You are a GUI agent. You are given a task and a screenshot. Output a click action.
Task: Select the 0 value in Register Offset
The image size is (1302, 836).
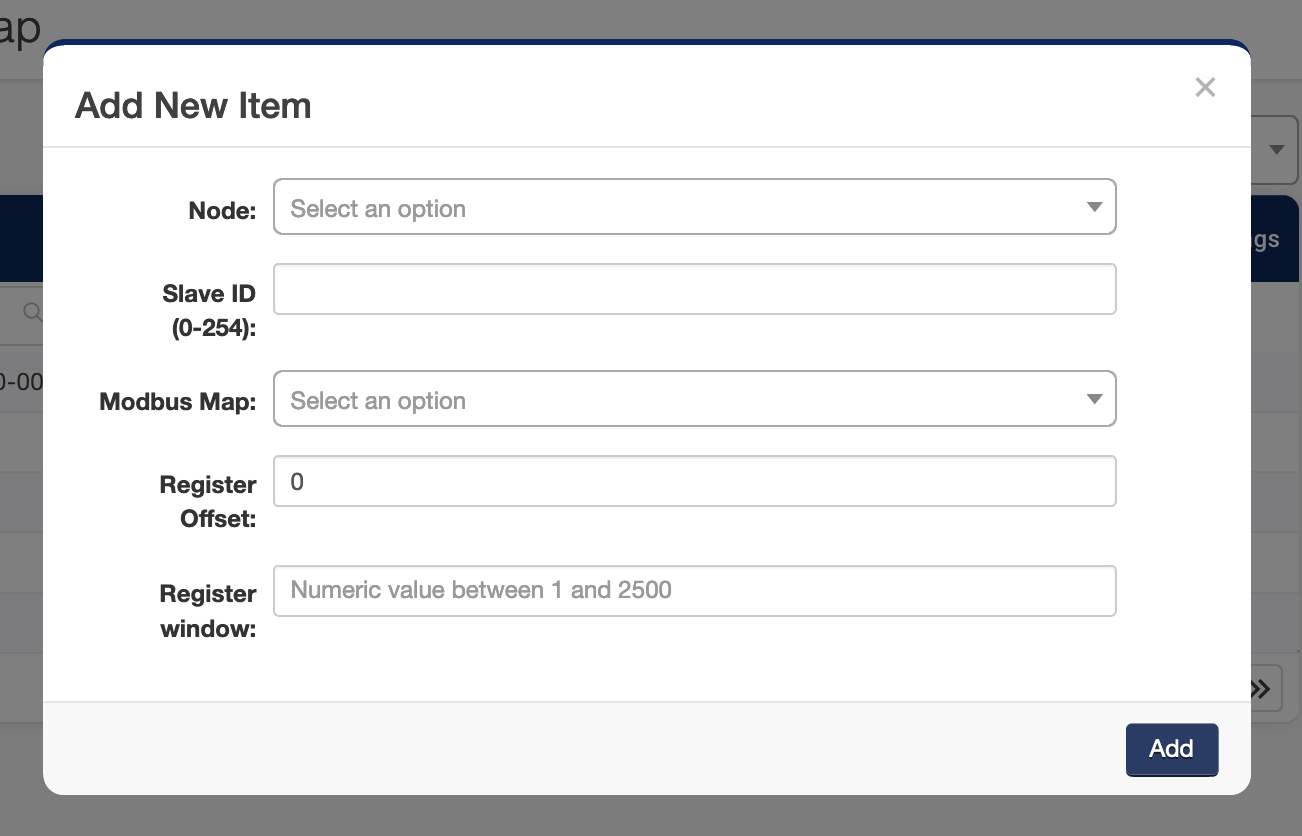click(296, 481)
